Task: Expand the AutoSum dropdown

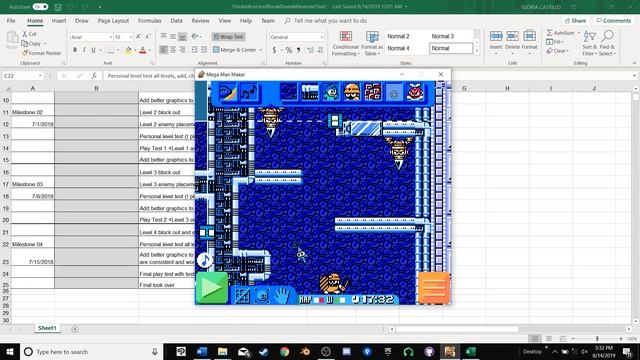Action: [x=579, y=33]
